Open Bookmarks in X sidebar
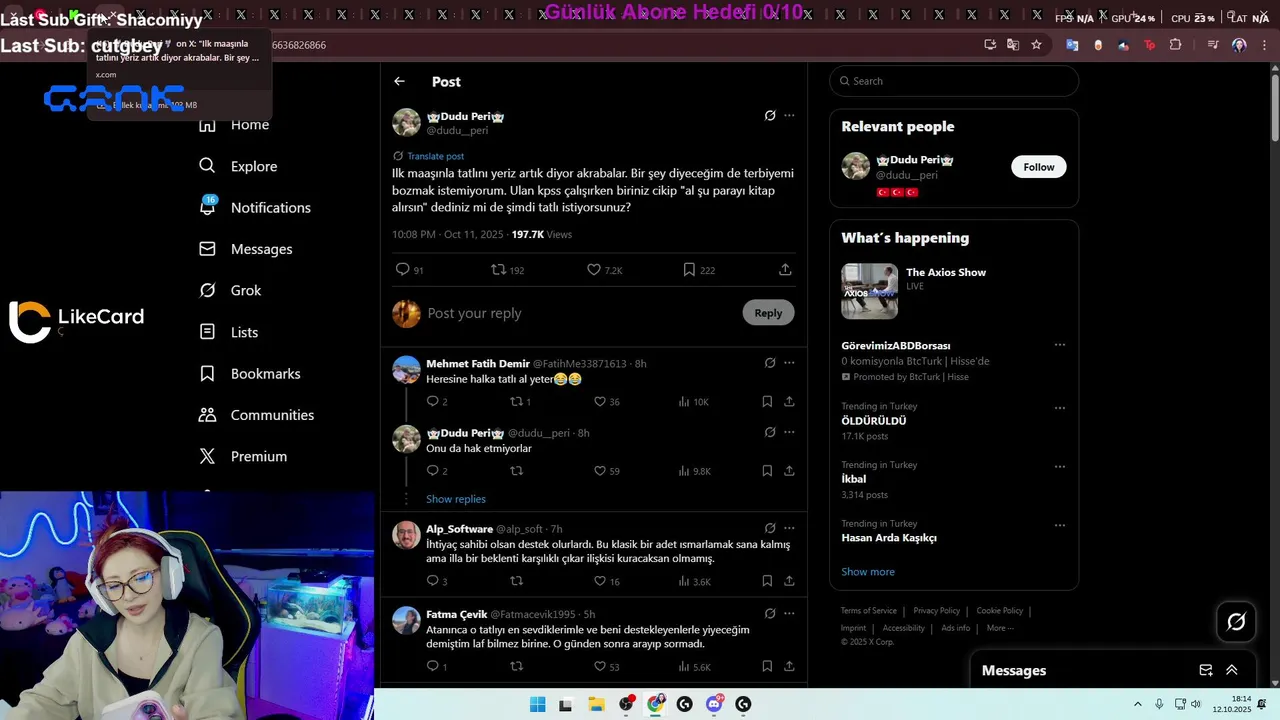The width and height of the screenshot is (1280, 720). 250,373
